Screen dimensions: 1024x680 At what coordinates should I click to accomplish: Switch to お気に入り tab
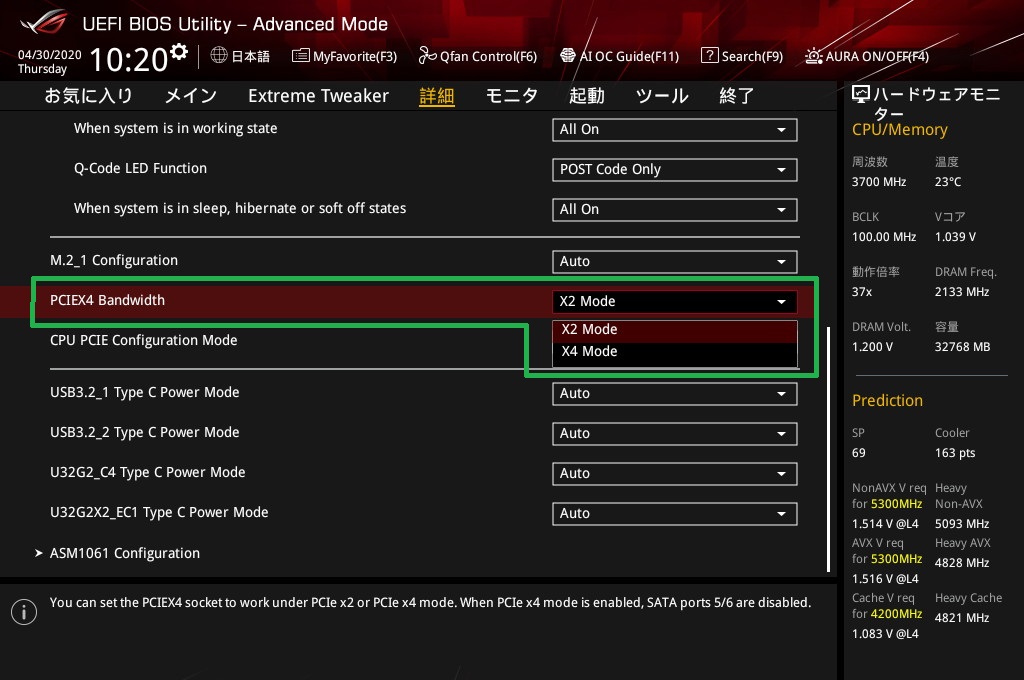tap(89, 96)
